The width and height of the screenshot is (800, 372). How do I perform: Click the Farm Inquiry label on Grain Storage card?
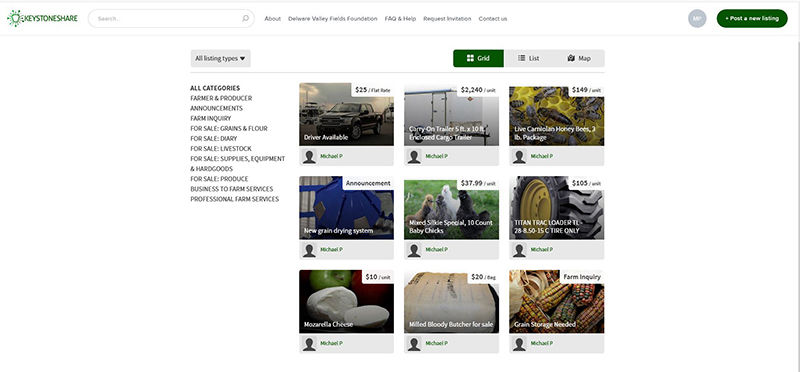pos(582,277)
